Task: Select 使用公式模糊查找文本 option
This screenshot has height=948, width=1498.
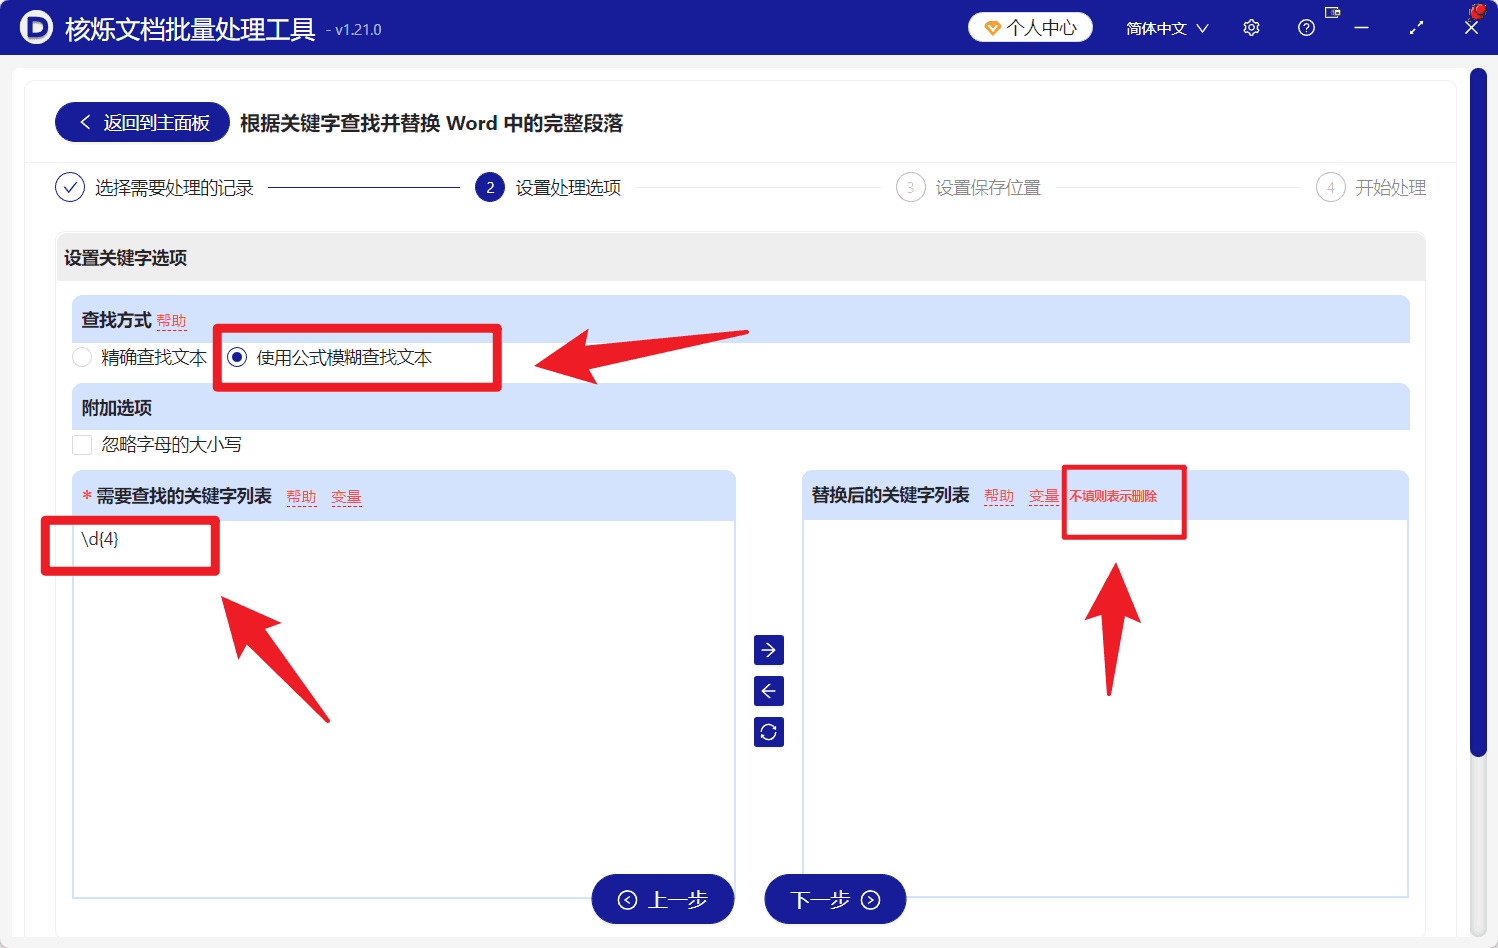Action: pyautogui.click(x=237, y=357)
